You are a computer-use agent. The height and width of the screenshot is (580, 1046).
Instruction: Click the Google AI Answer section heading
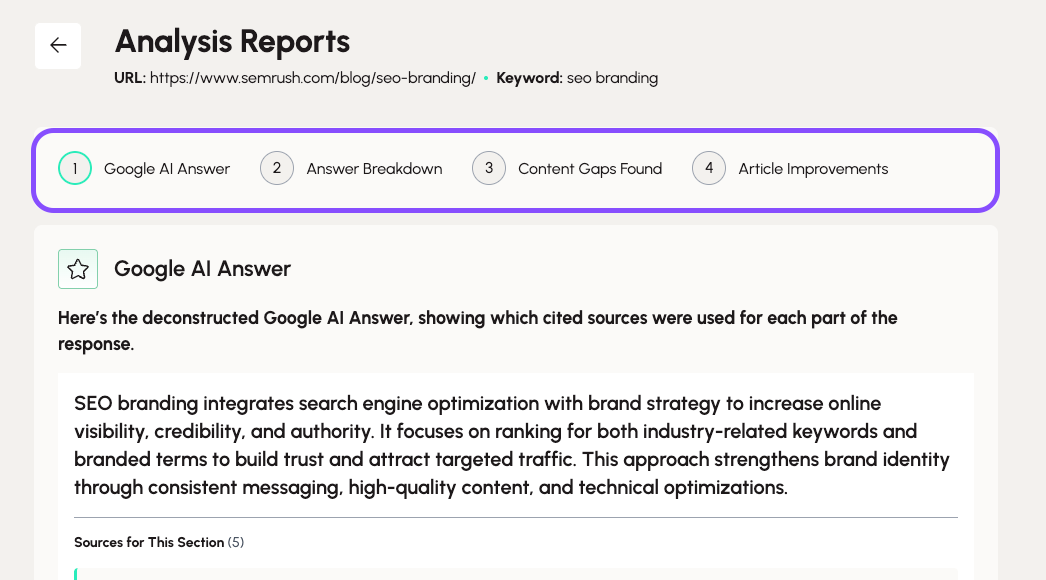pos(202,269)
